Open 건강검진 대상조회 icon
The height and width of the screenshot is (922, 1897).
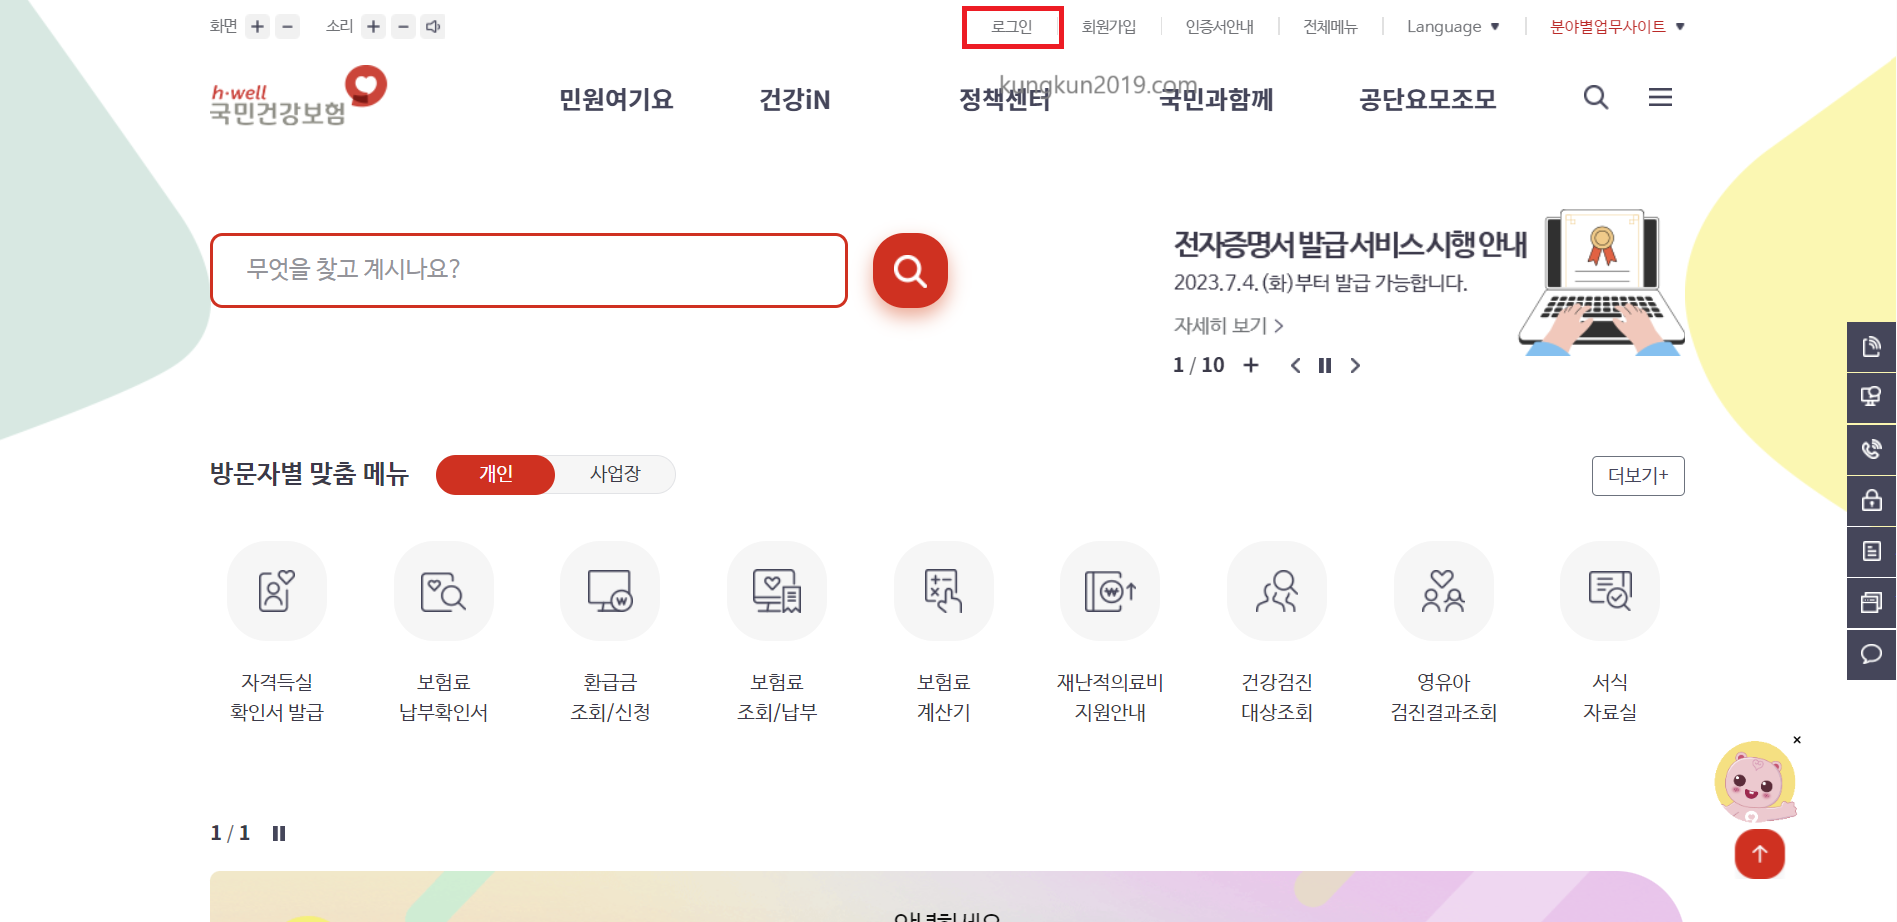click(1276, 591)
